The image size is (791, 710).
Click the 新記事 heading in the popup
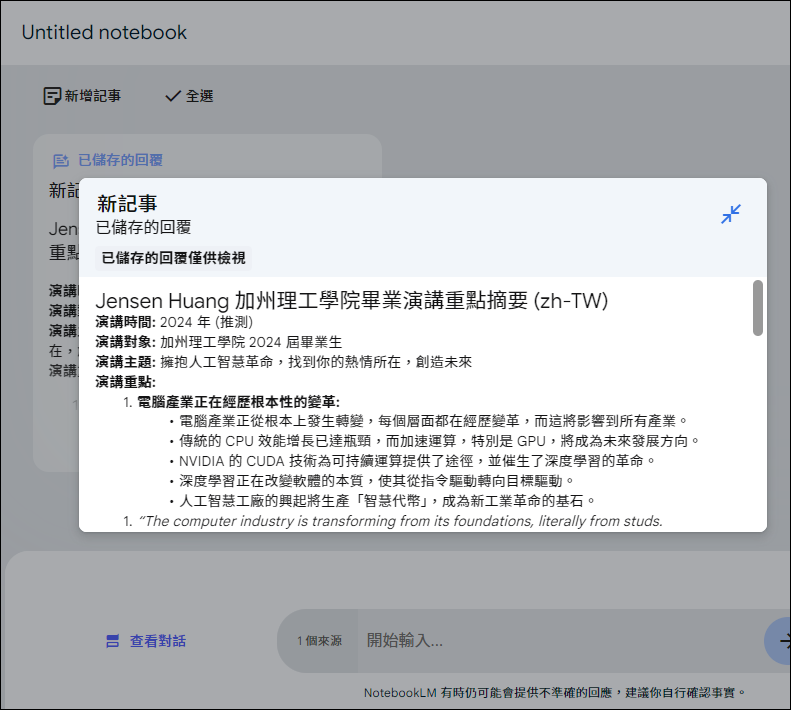127,204
